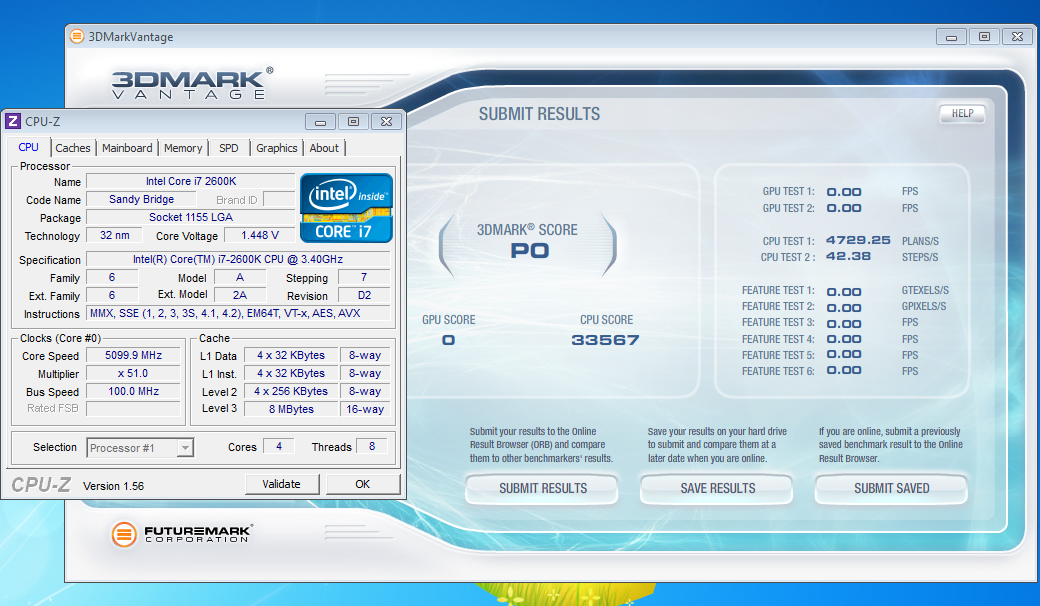Select the CPU tab in CPU-Z
This screenshot has height=606, width=1040.
point(29,147)
